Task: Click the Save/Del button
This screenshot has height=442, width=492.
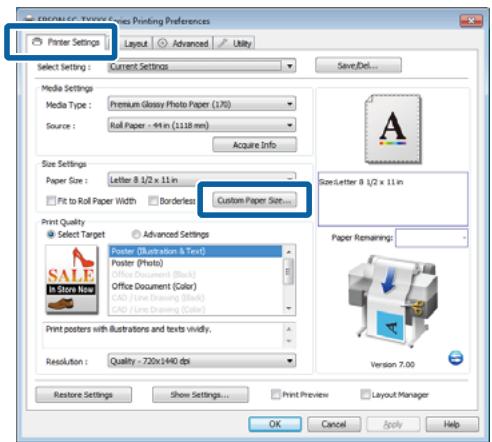Action: click(x=358, y=65)
